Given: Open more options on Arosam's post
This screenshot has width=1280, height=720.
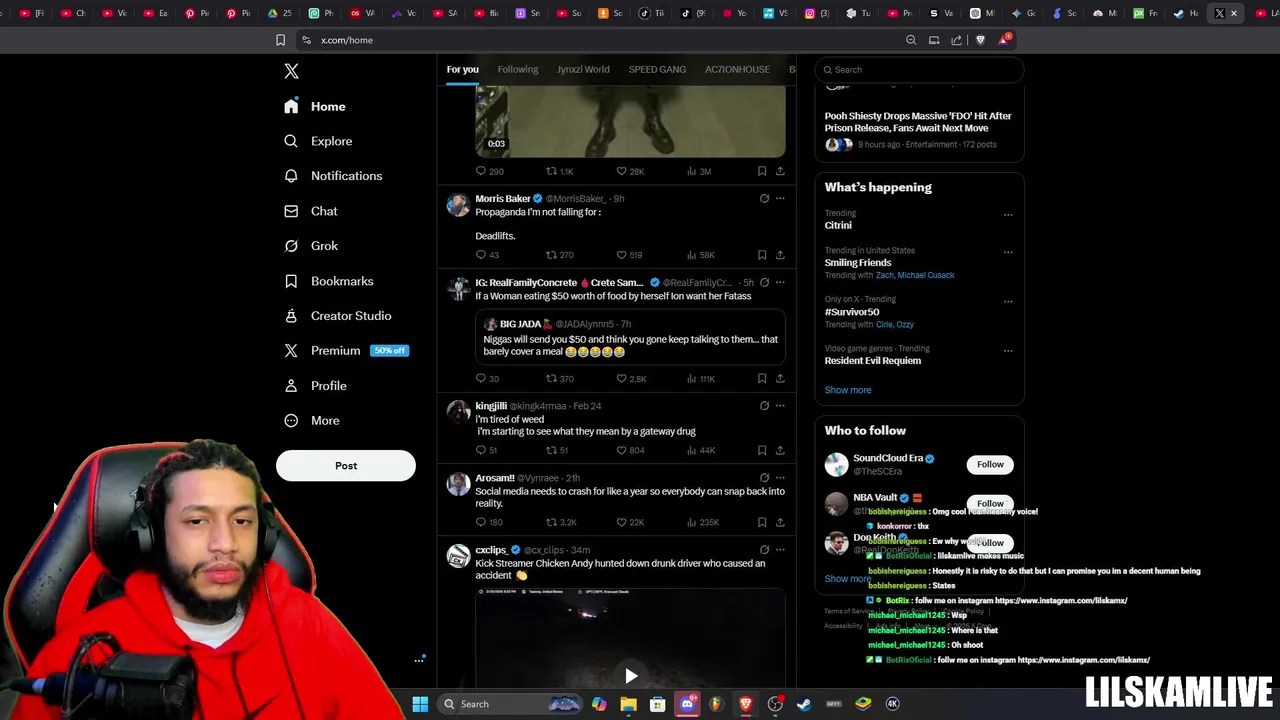Looking at the screenshot, I should [780, 477].
